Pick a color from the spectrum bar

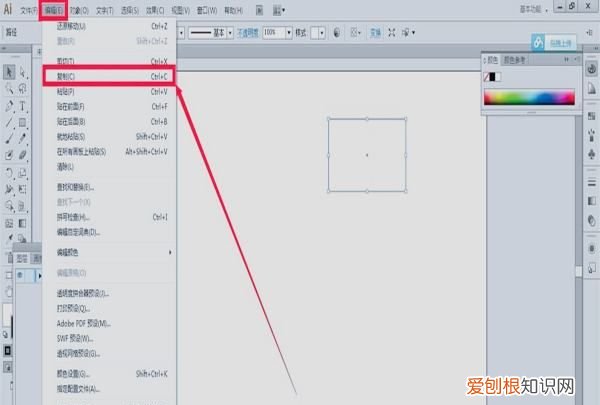[x=530, y=97]
